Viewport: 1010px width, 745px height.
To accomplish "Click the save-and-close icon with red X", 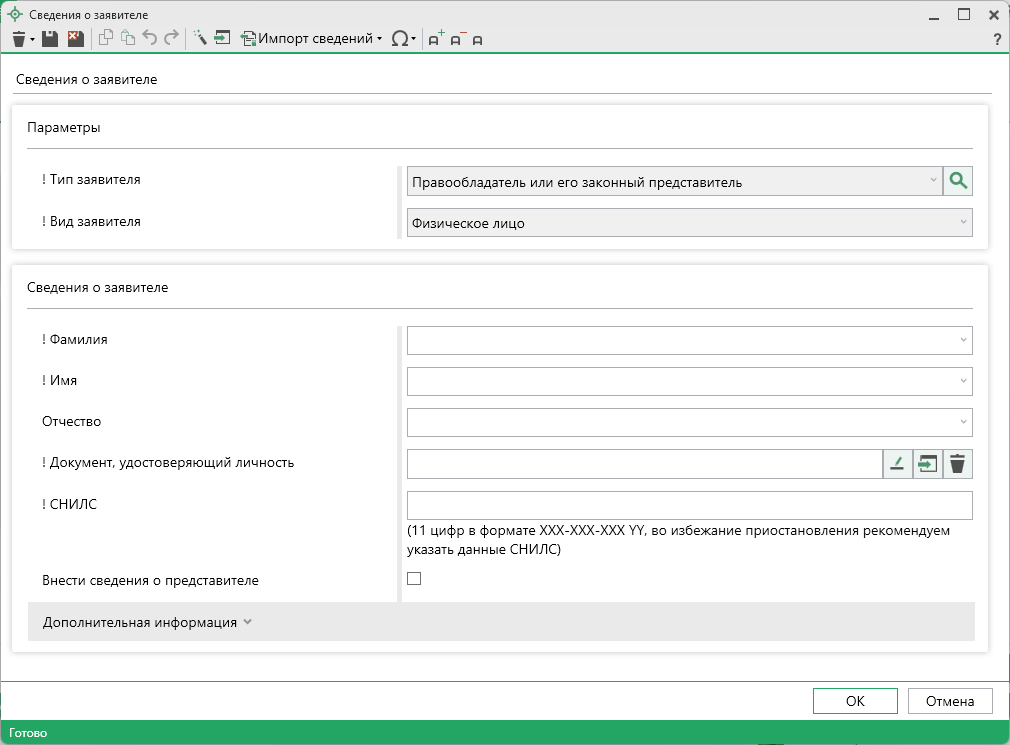I will point(75,39).
